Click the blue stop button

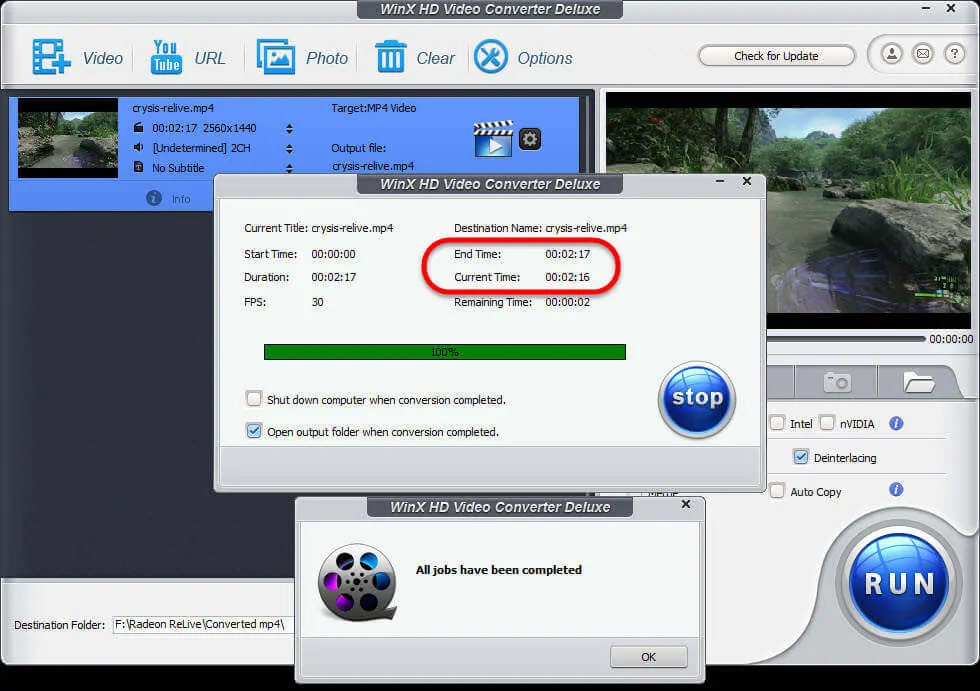[x=697, y=399]
